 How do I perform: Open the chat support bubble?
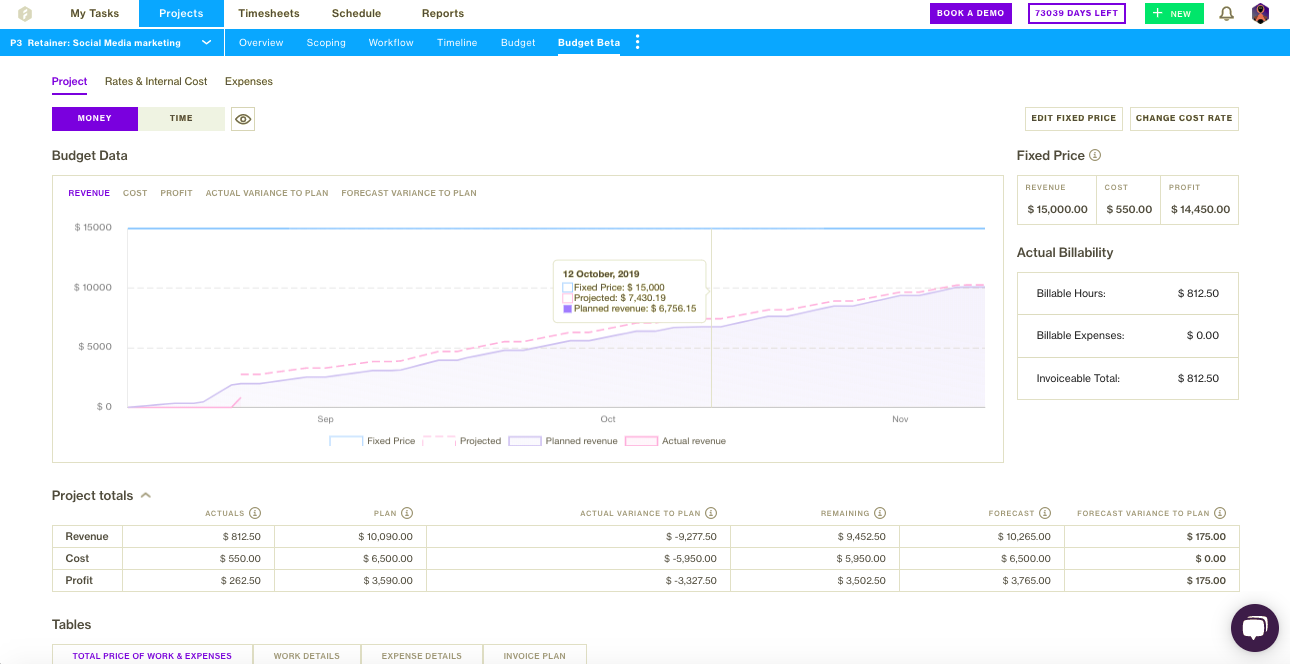[1254, 628]
